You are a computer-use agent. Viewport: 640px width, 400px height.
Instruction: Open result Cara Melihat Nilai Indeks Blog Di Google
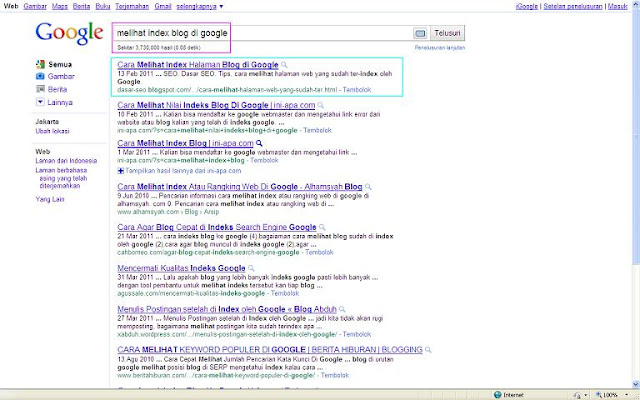pyautogui.click(x=216, y=105)
